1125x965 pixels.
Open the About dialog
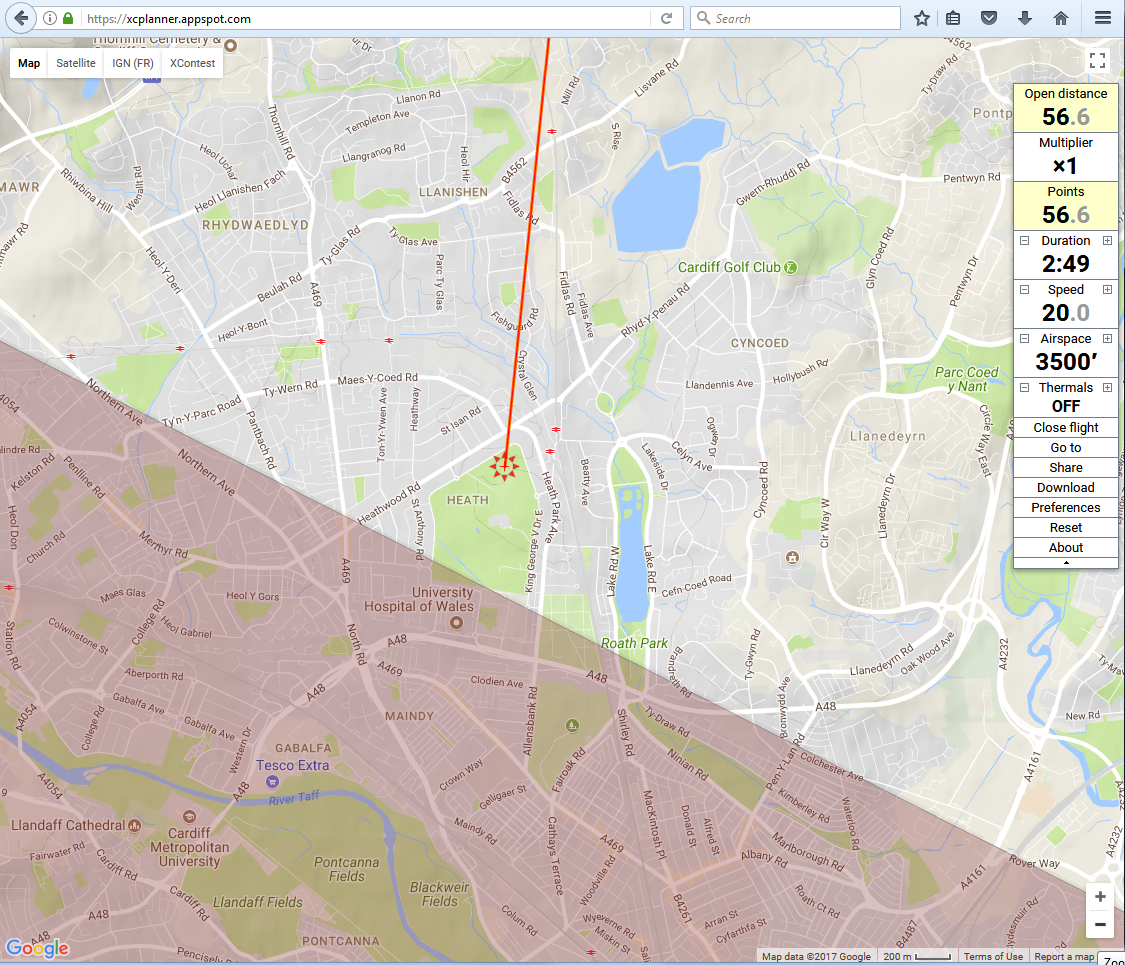click(1065, 548)
